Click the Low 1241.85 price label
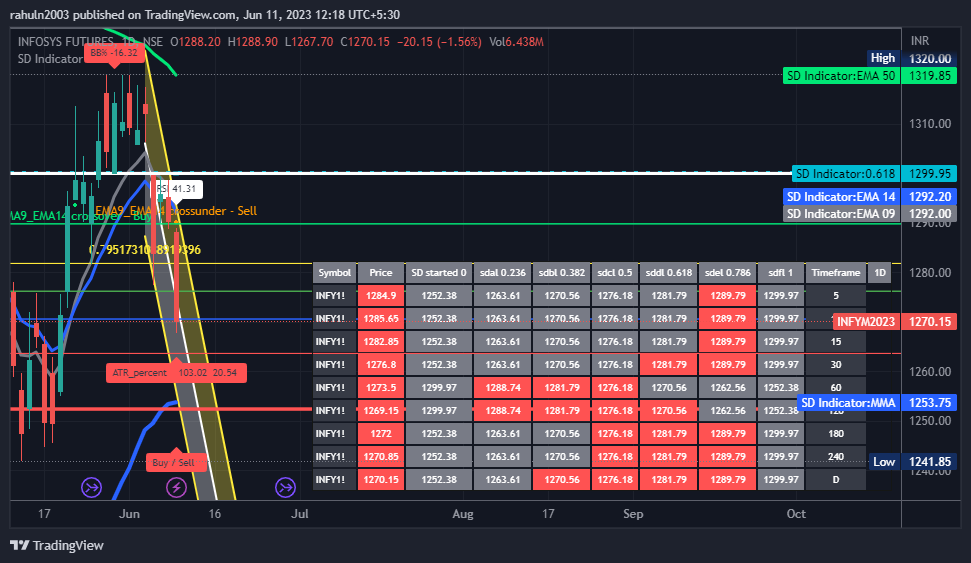 click(x=912, y=461)
